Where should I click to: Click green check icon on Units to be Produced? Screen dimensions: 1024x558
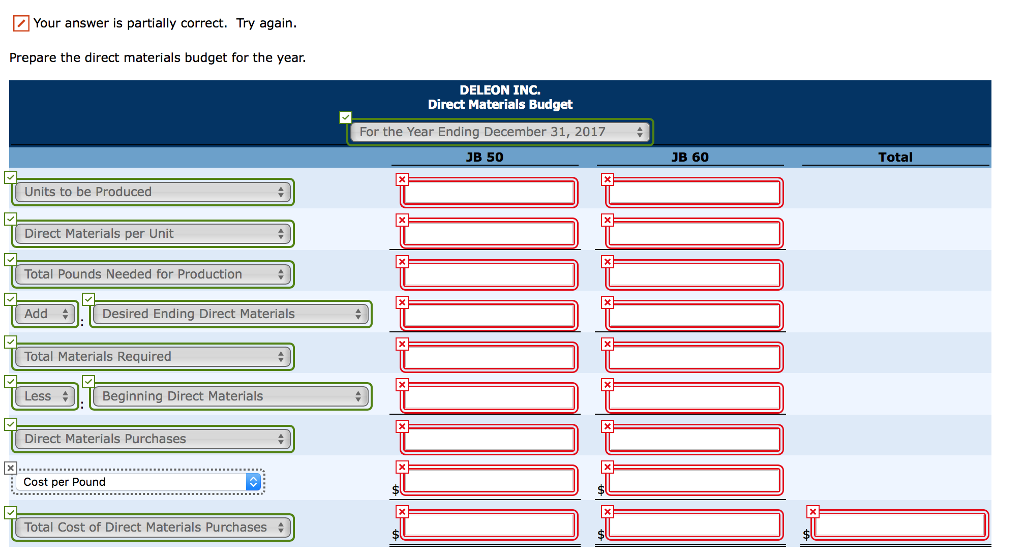pos(10,177)
